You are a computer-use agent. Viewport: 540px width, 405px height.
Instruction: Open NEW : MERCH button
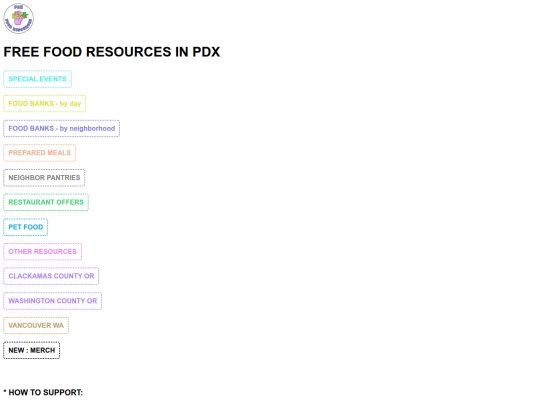[32, 350]
